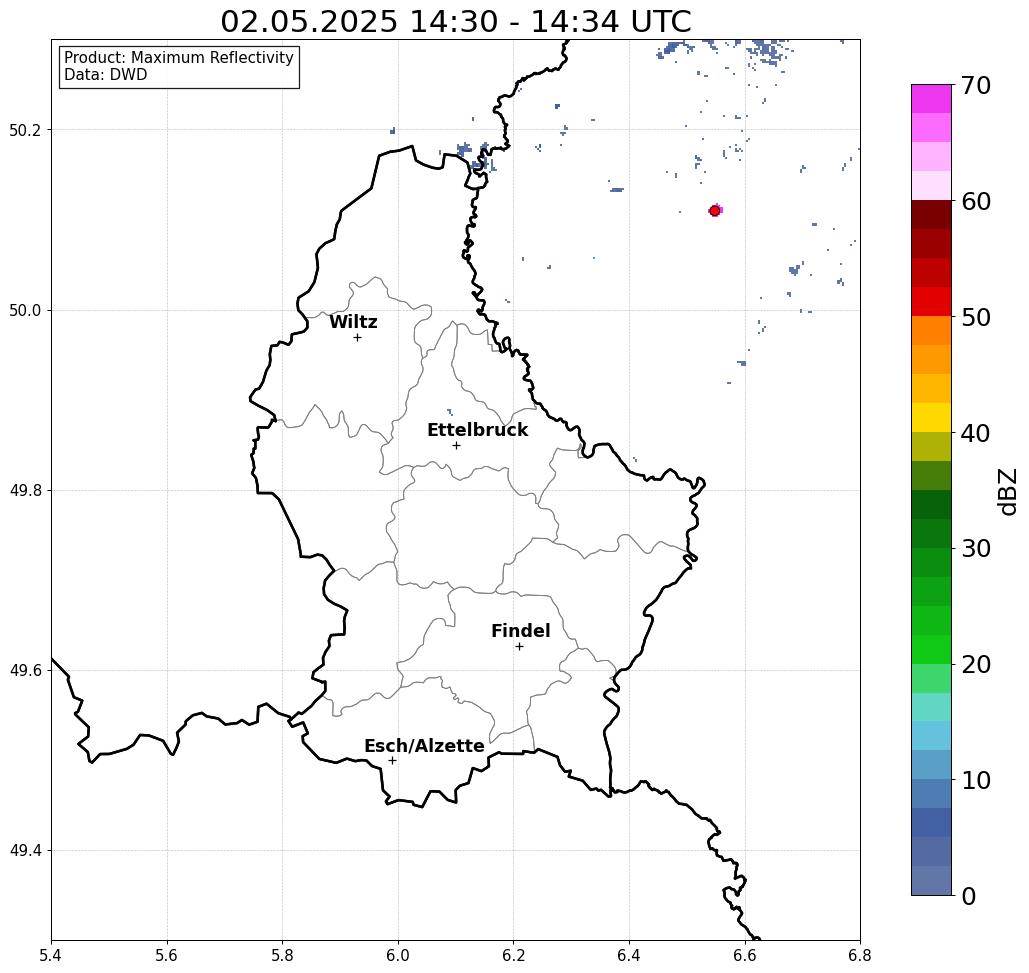Click the colorbar tick label 50

[976, 317]
